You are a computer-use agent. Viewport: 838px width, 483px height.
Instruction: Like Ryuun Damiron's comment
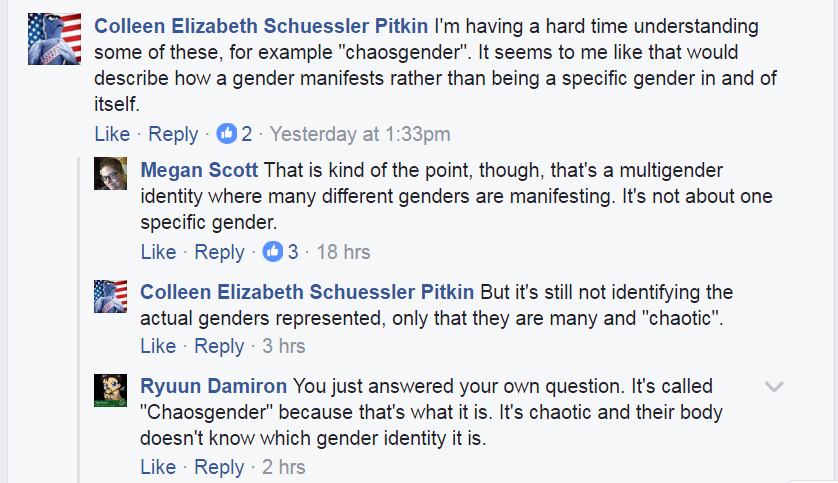coord(158,467)
